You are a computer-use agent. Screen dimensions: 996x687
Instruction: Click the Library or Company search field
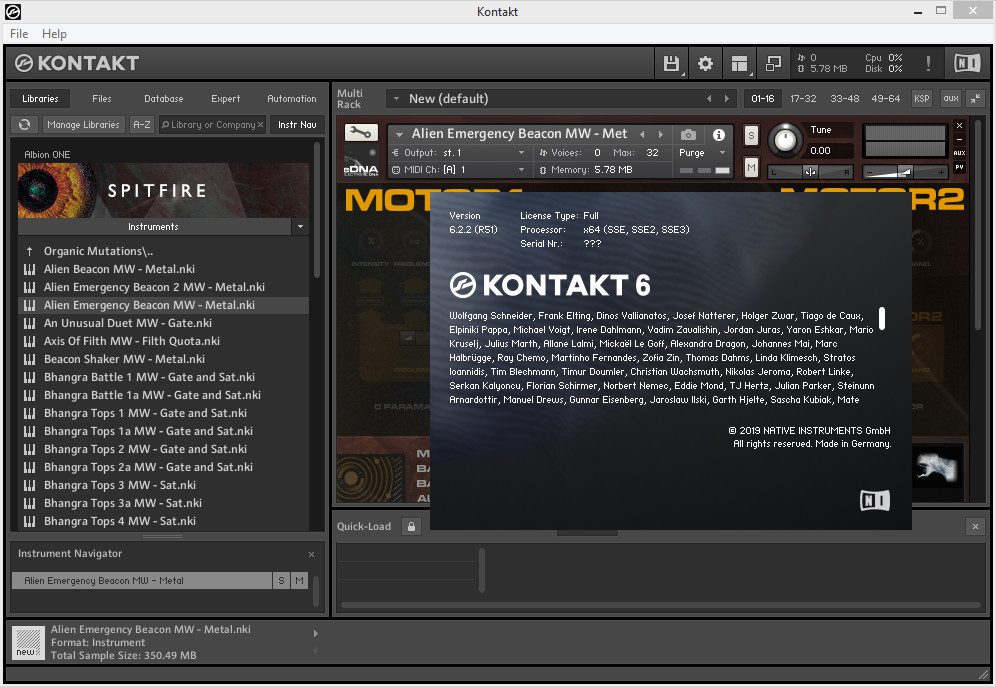(x=212, y=124)
